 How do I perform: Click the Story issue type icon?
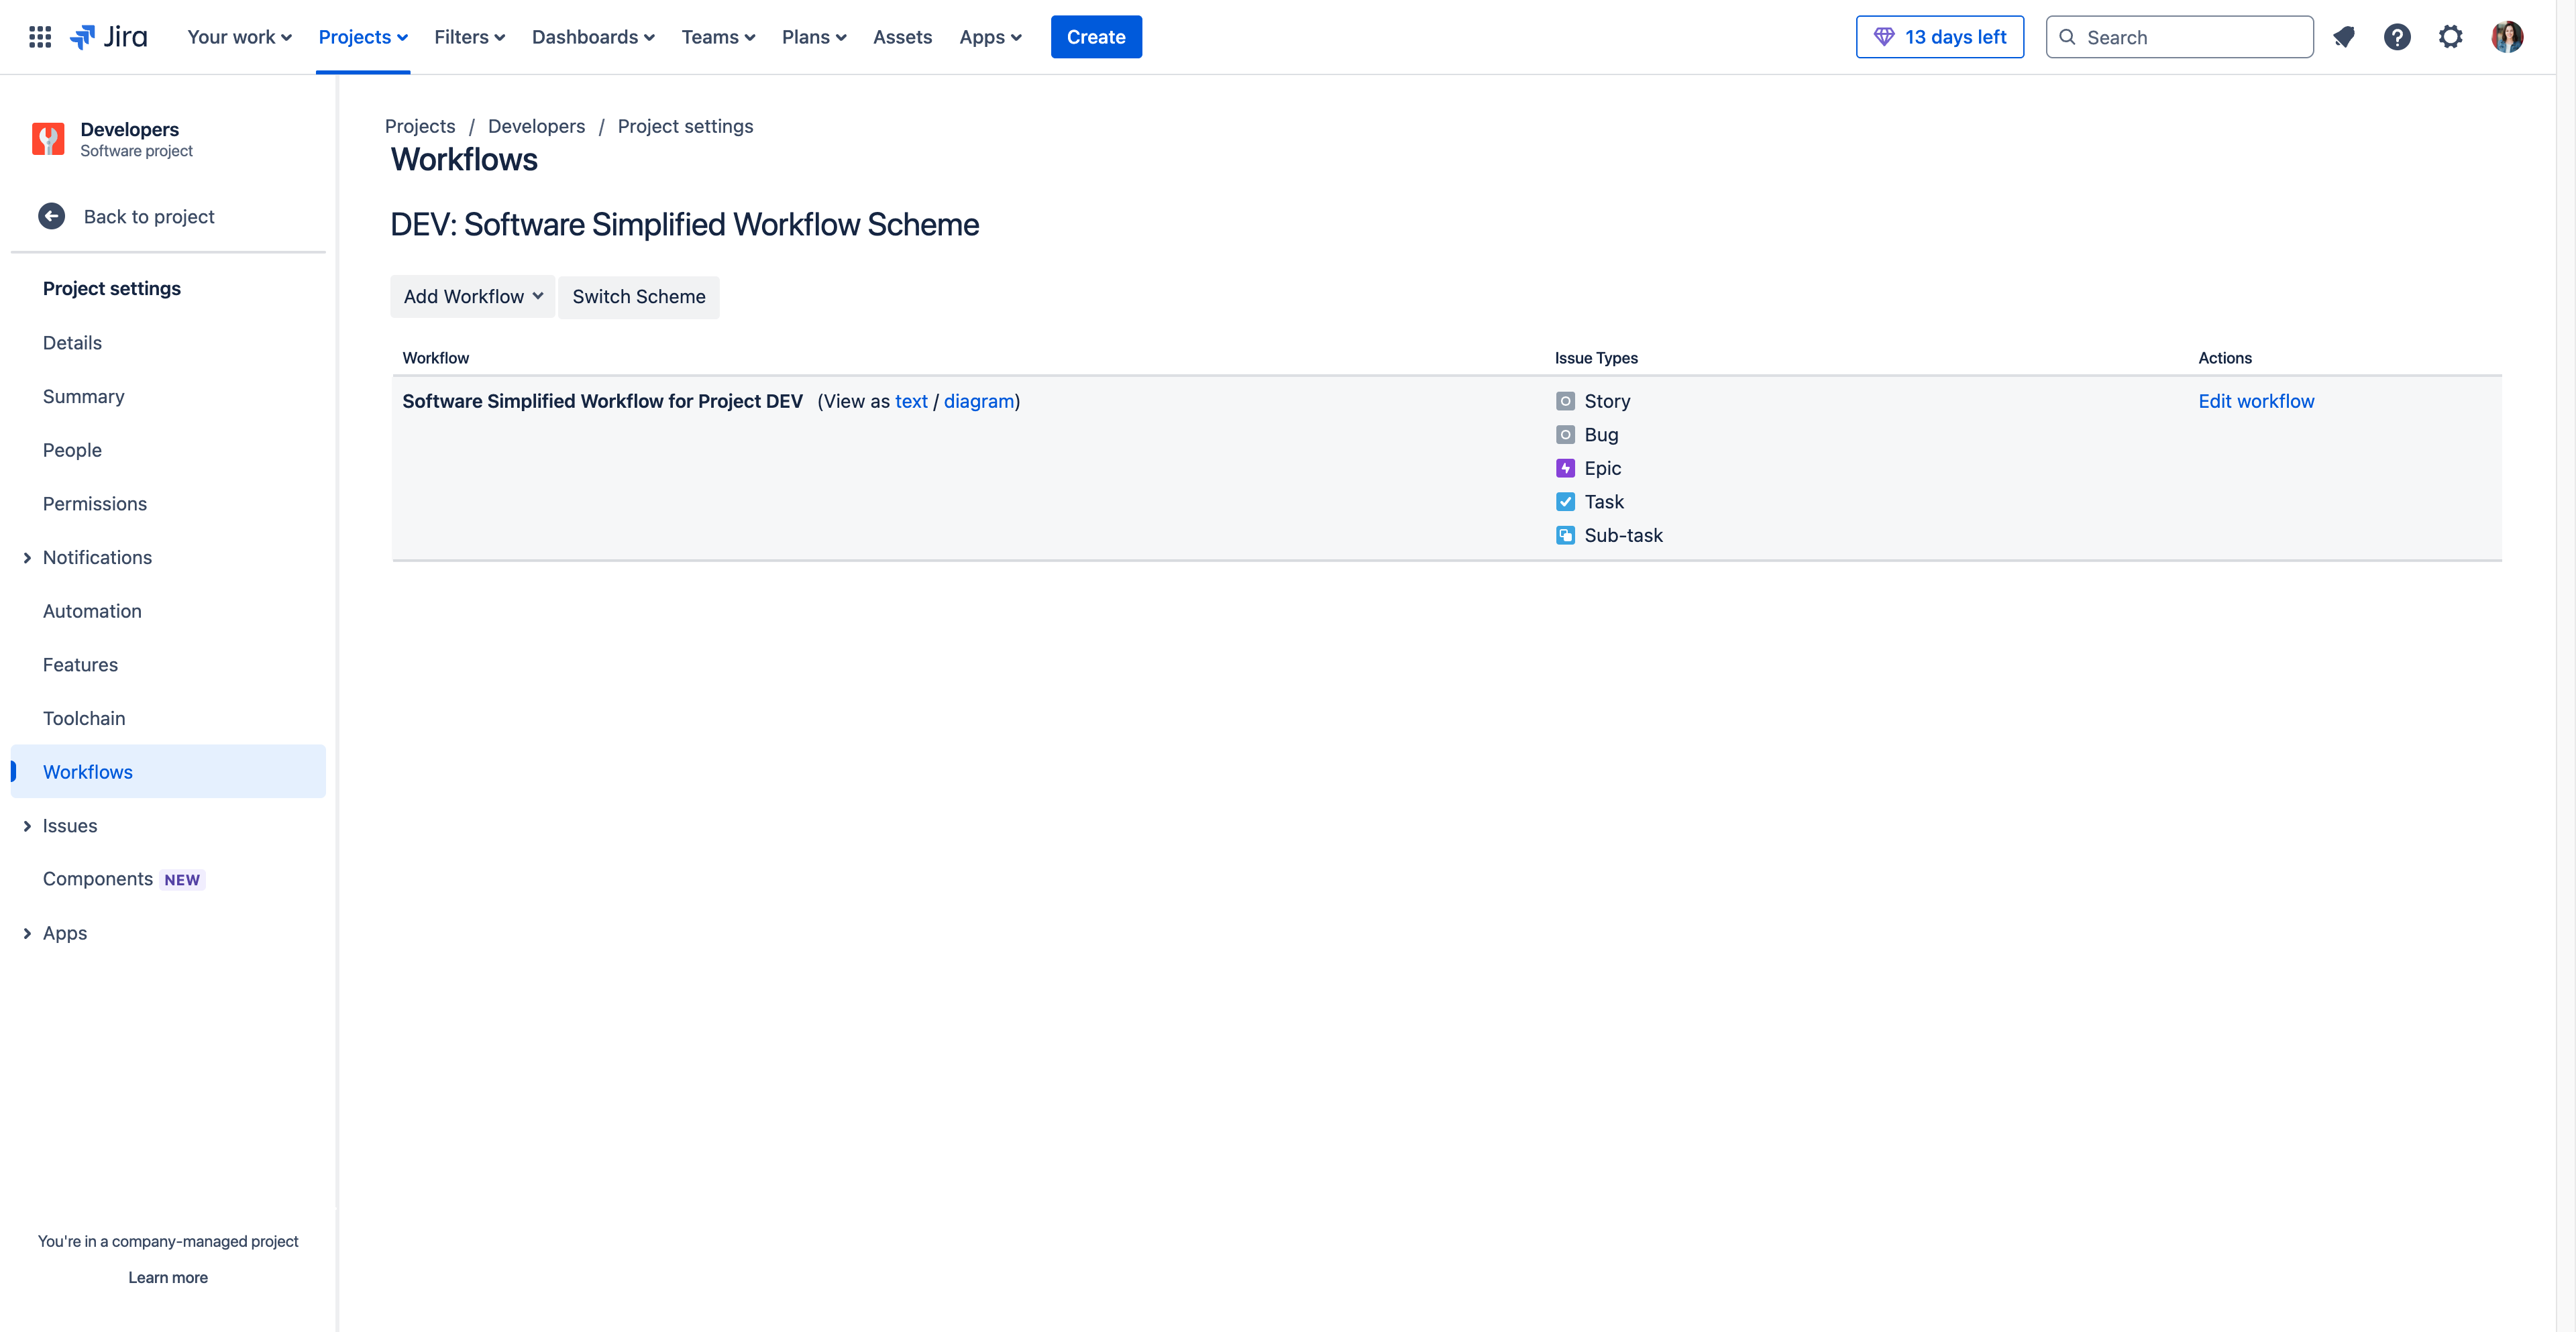tap(1565, 401)
